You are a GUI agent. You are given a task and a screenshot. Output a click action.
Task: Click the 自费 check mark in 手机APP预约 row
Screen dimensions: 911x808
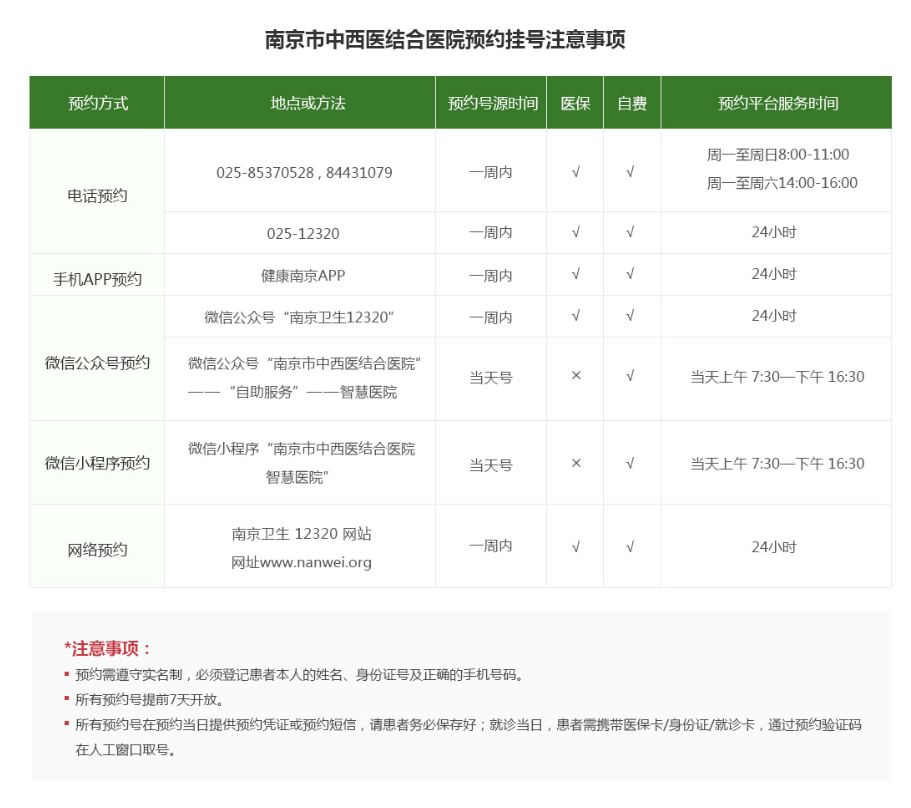630,274
